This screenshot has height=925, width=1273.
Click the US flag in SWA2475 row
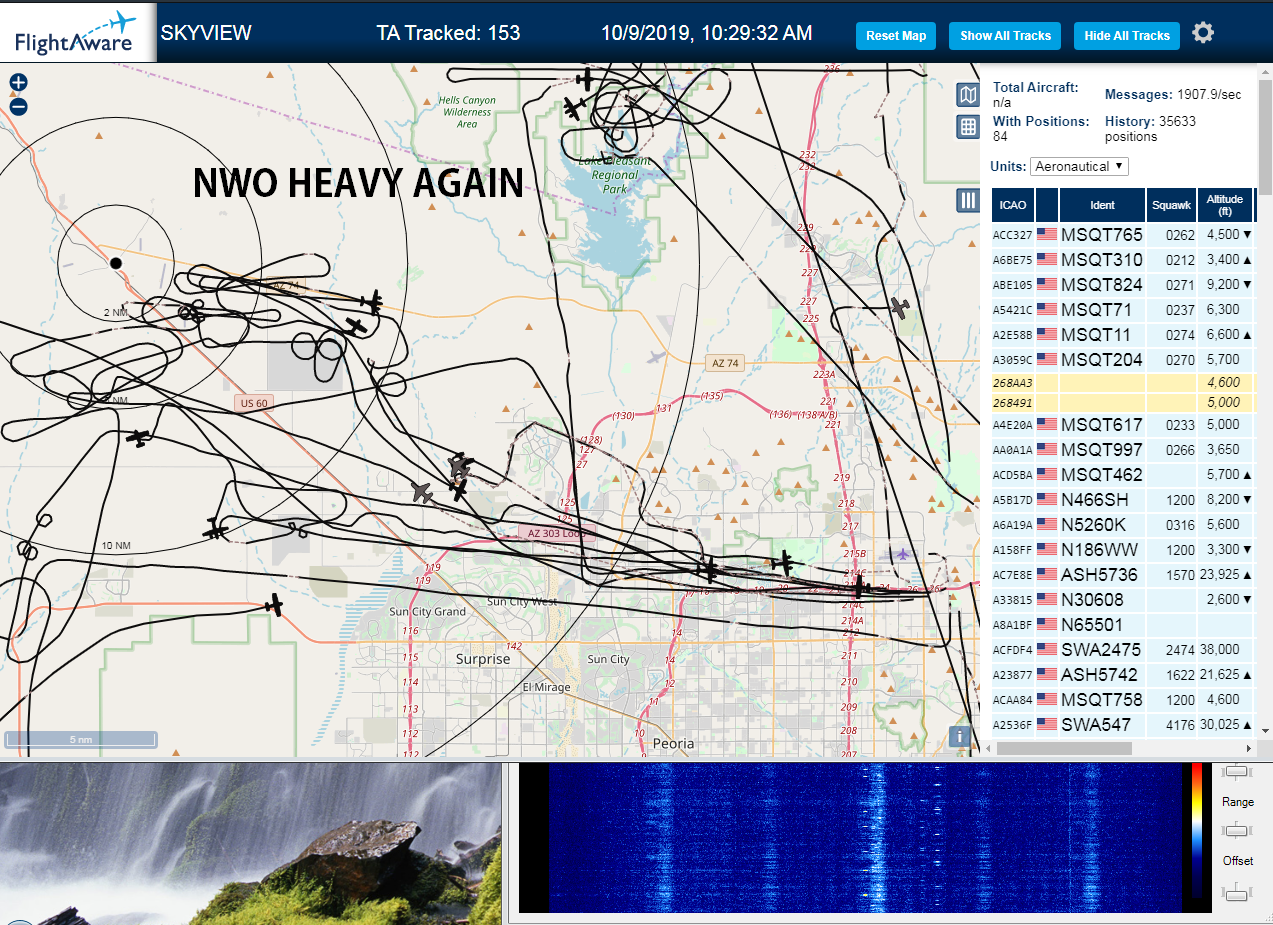click(x=1047, y=650)
